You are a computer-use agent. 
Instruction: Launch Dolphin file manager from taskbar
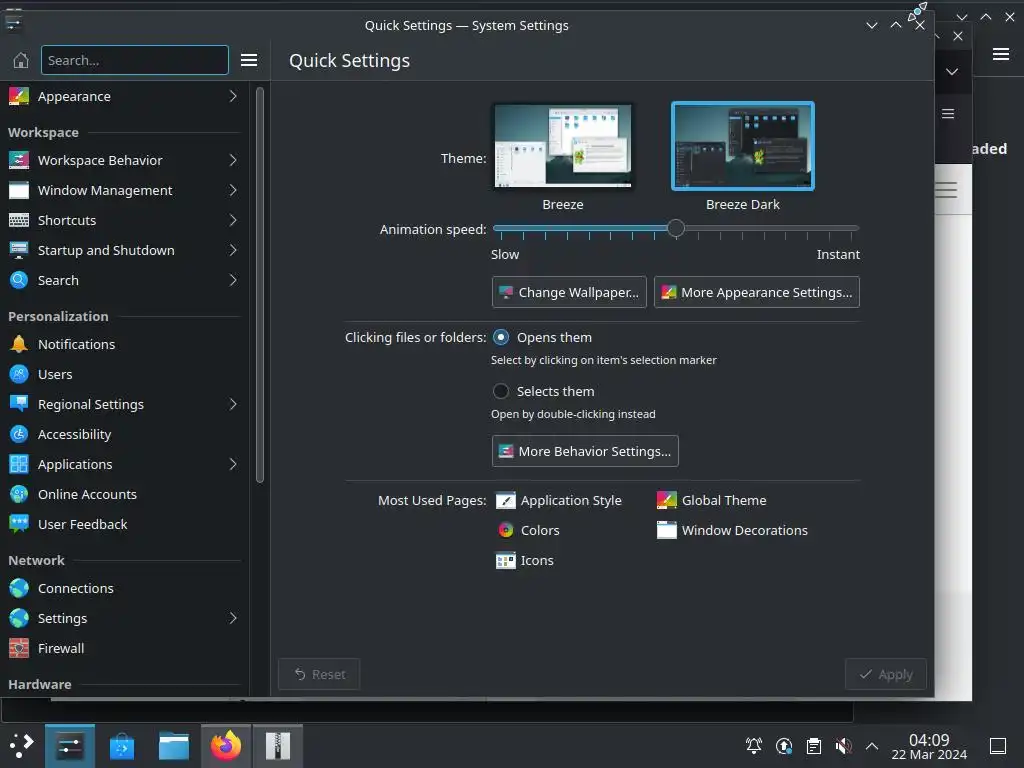coord(174,746)
